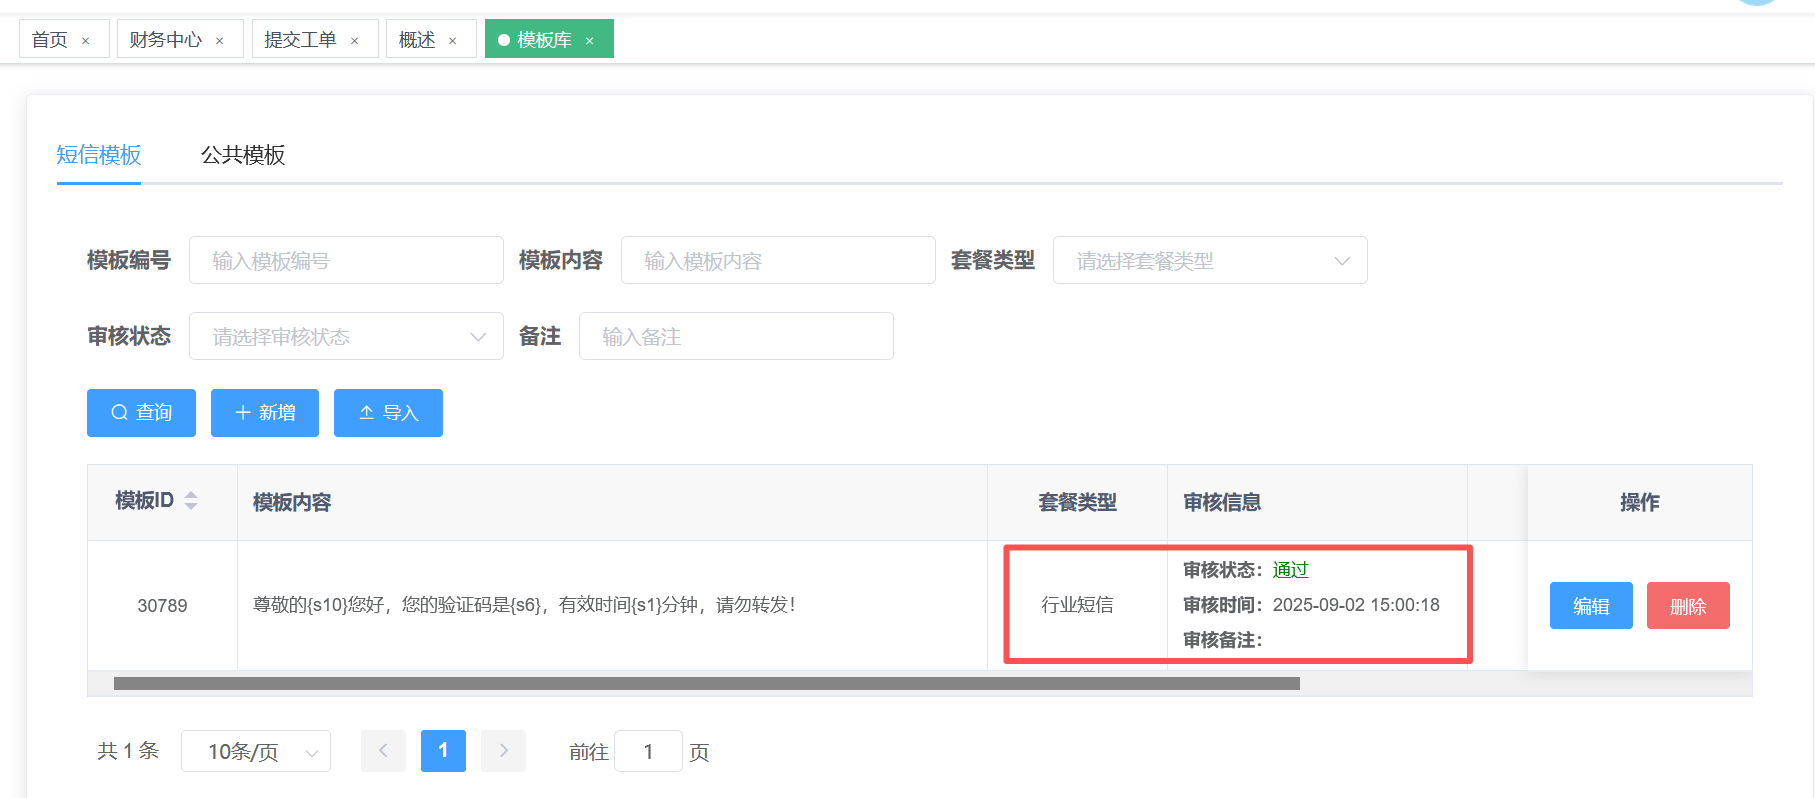
Task: Close the 首页 tab
Action: [x=86, y=41]
